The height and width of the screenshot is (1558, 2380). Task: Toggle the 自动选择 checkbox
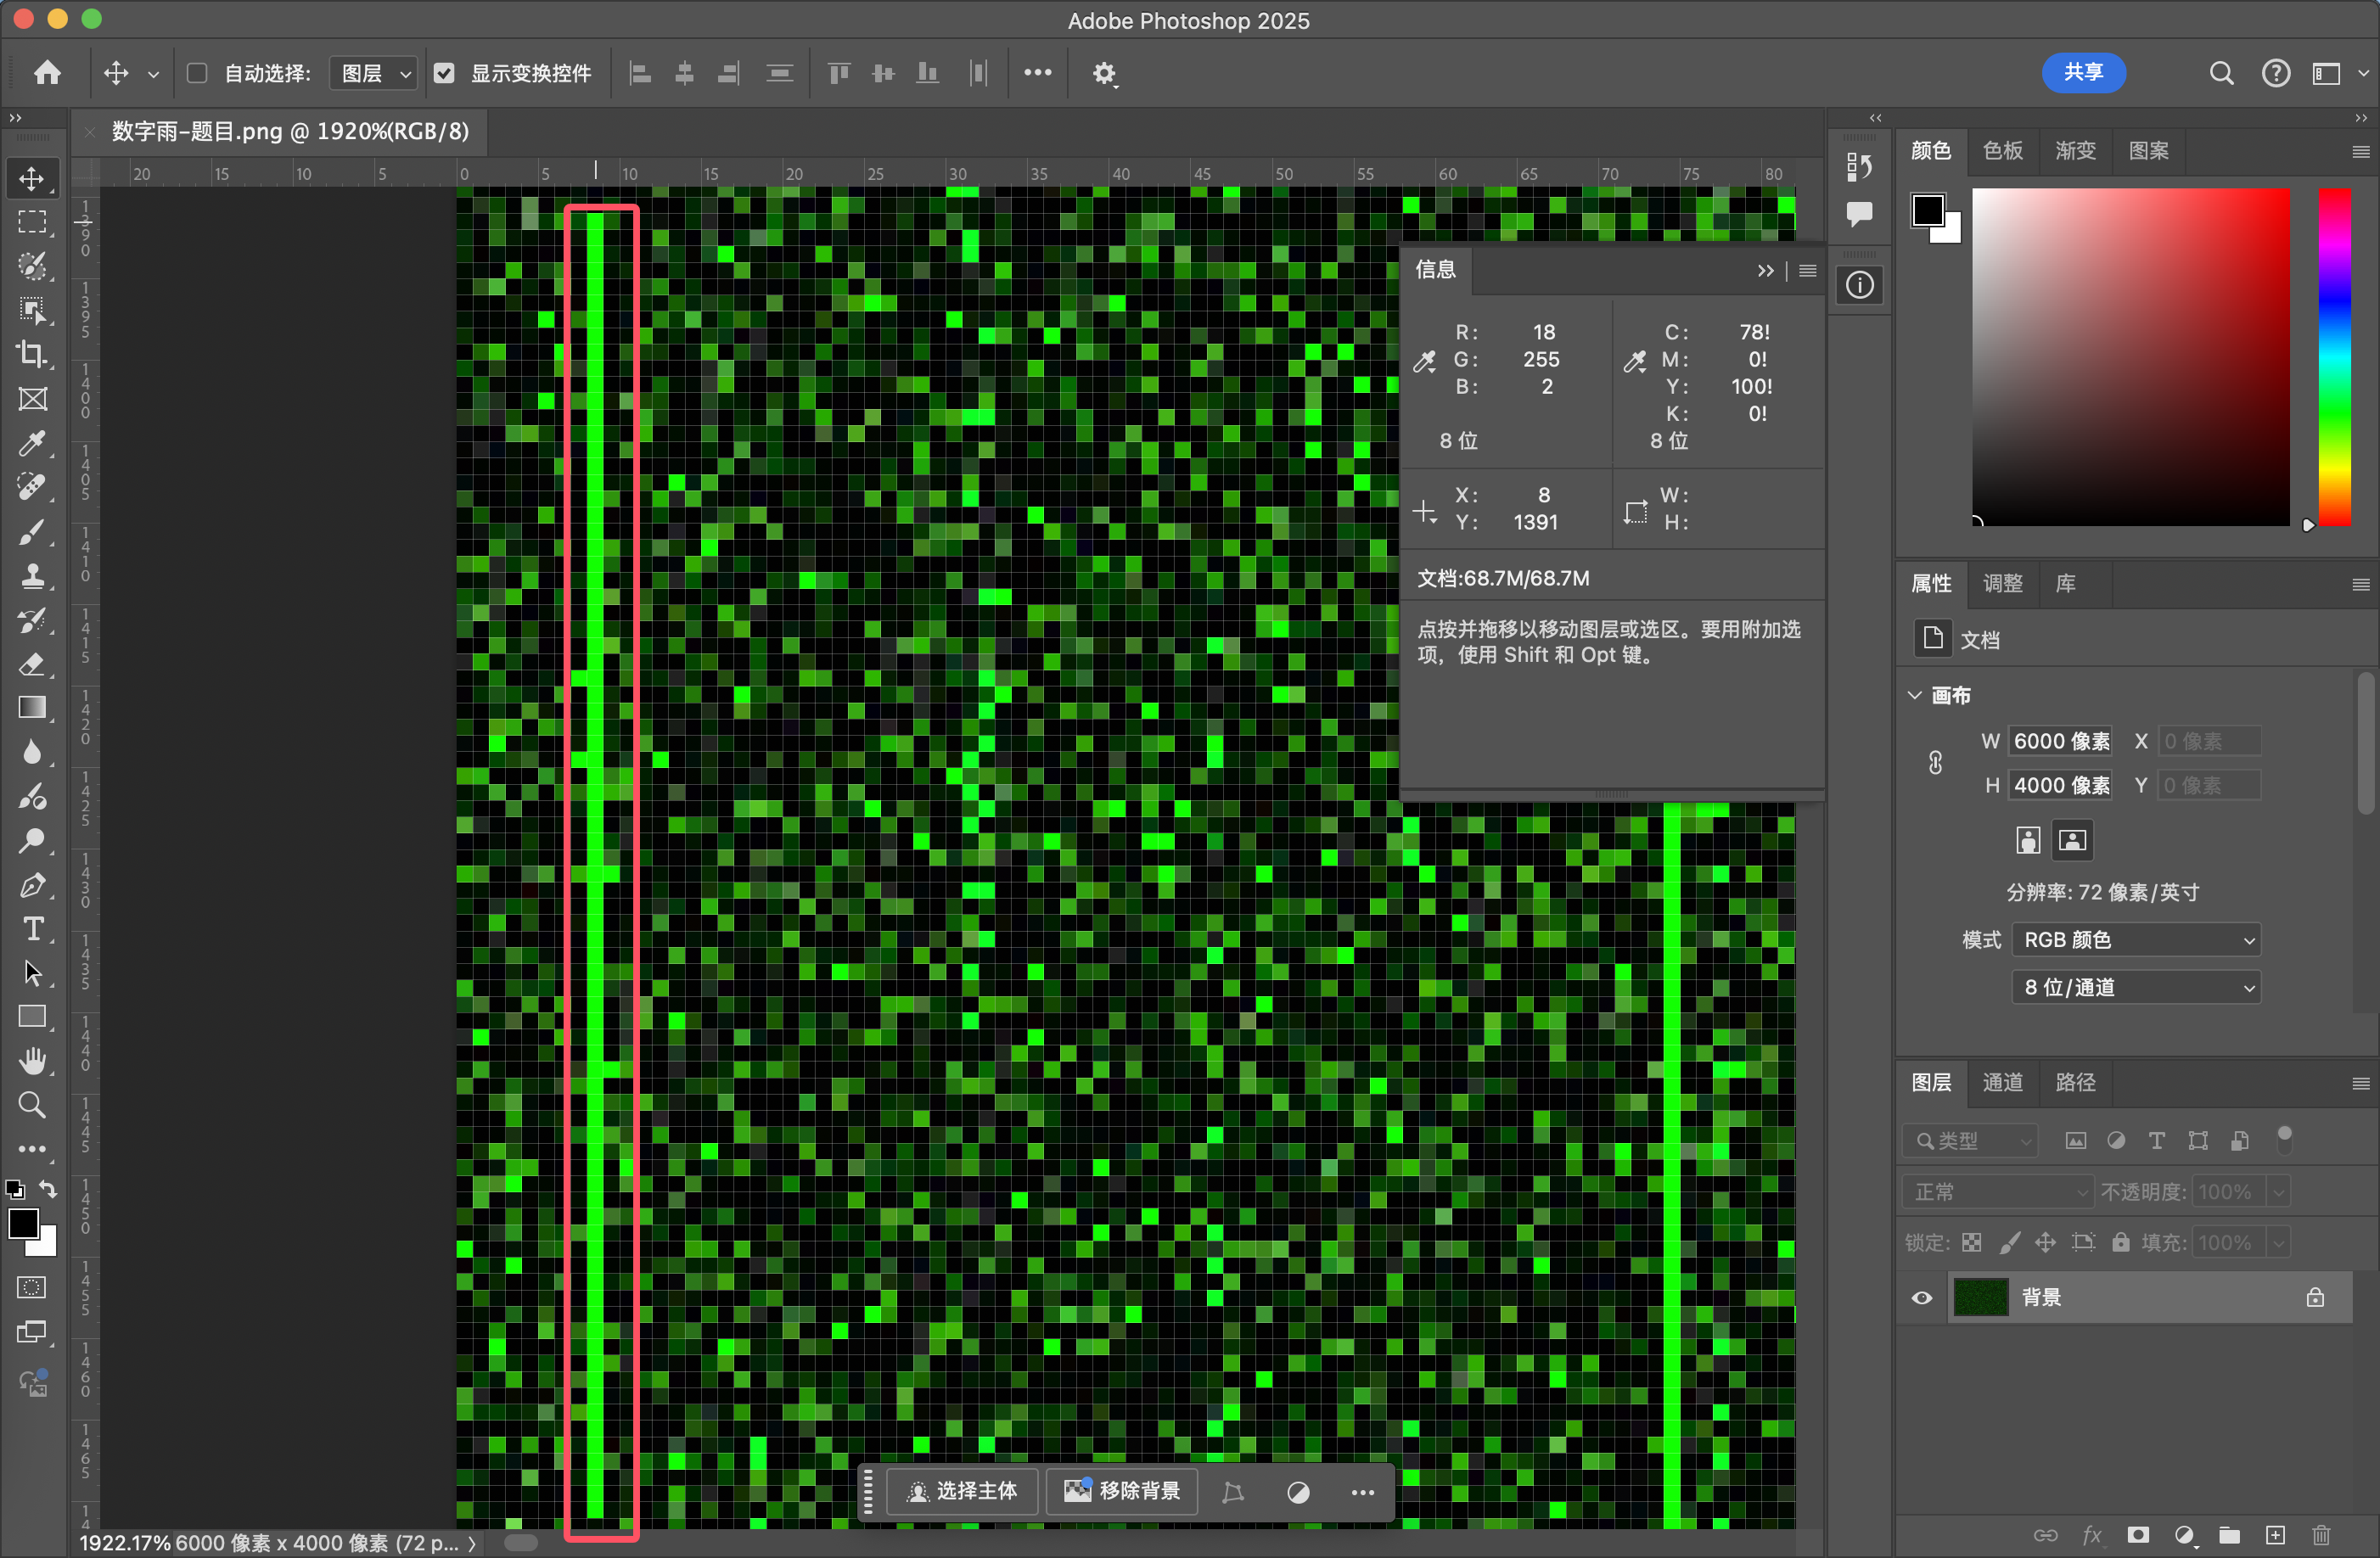197,73
